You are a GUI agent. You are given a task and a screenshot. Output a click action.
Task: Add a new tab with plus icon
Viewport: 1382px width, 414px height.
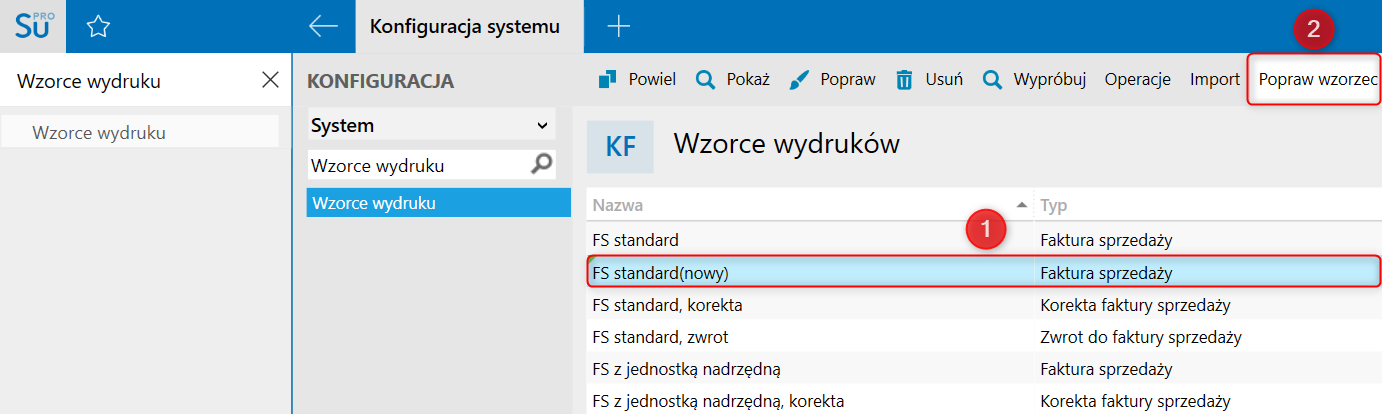[x=619, y=26]
